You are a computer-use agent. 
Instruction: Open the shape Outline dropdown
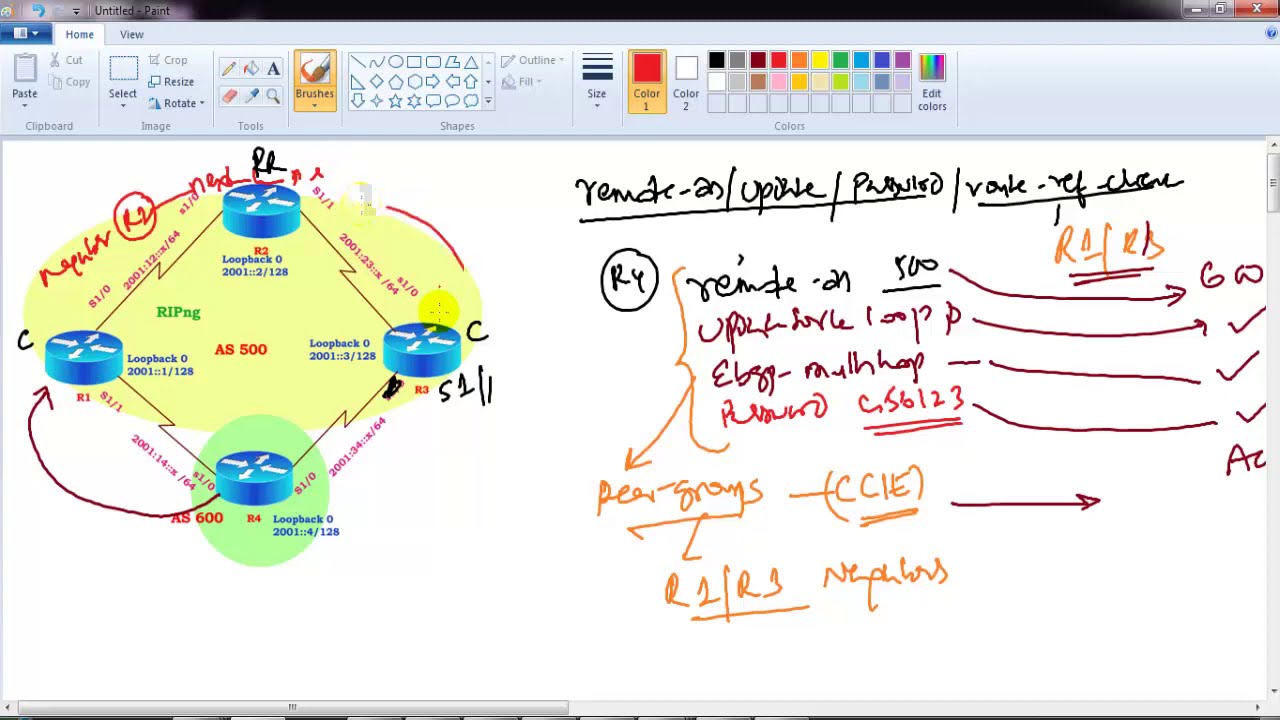pos(533,60)
